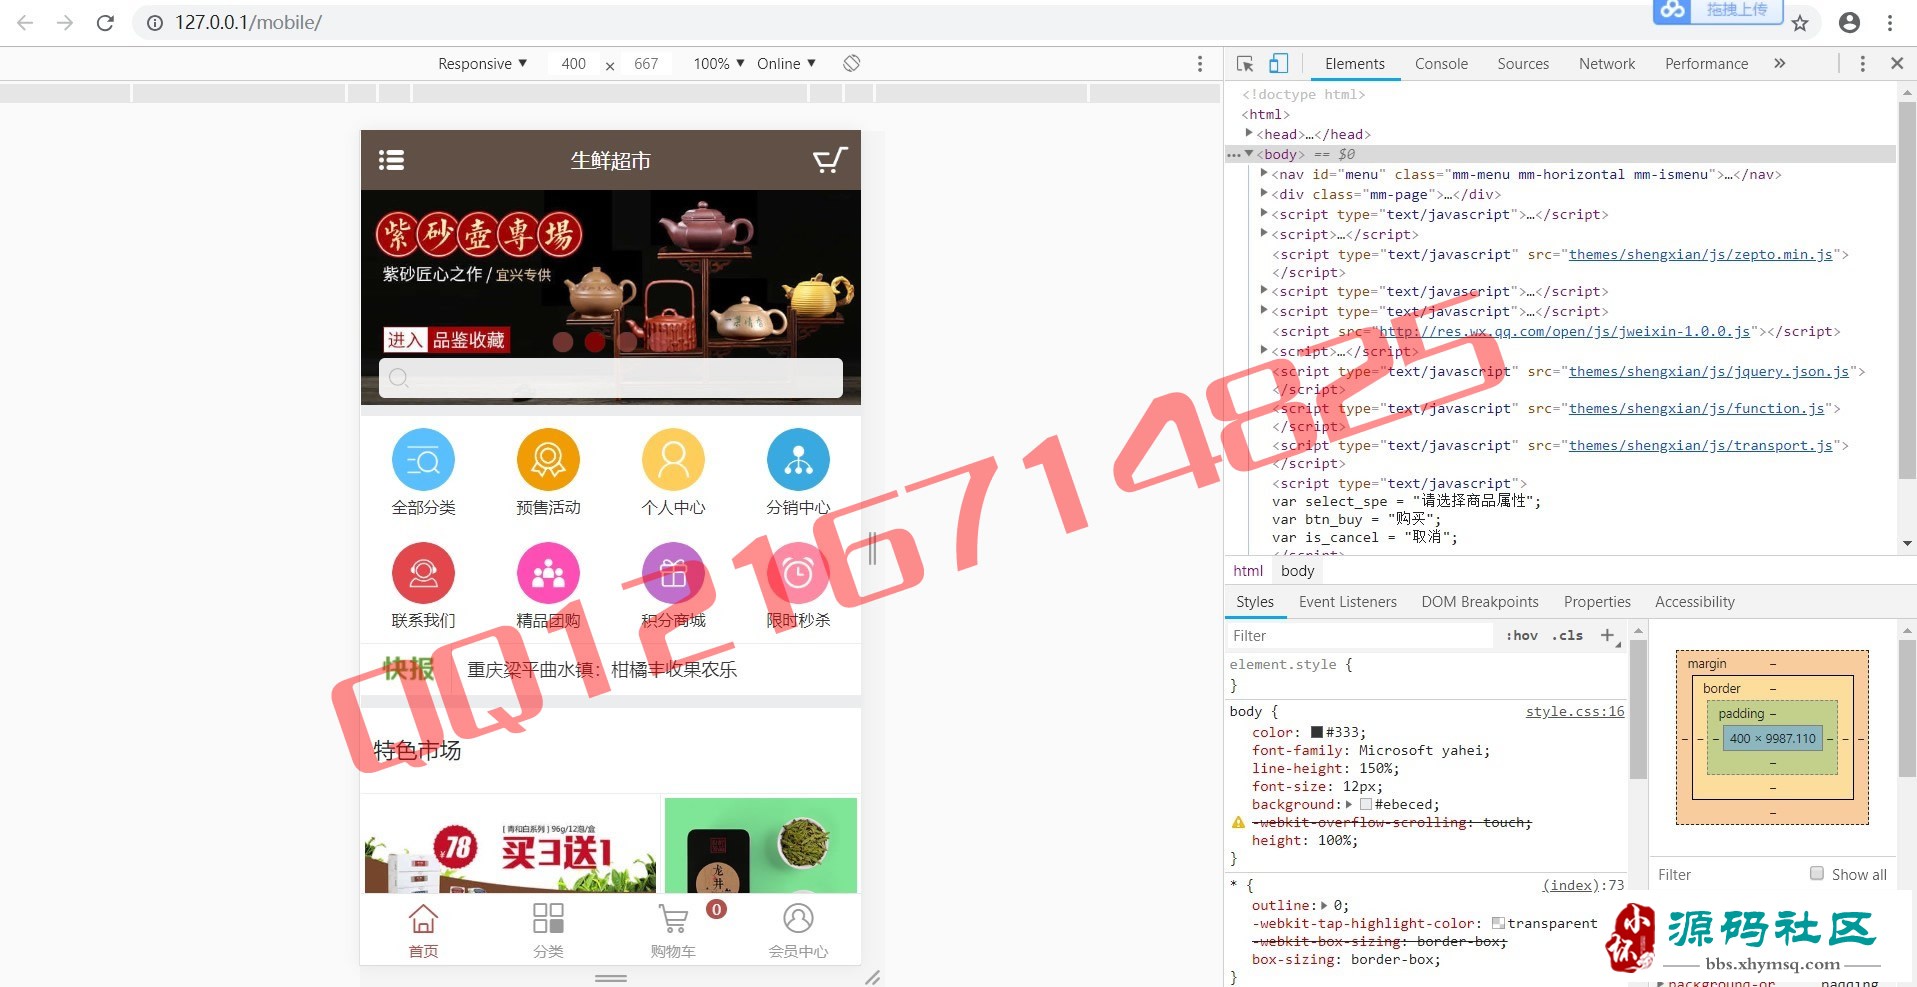Open the 分销中心 icon
1917x987 pixels.
point(798,459)
